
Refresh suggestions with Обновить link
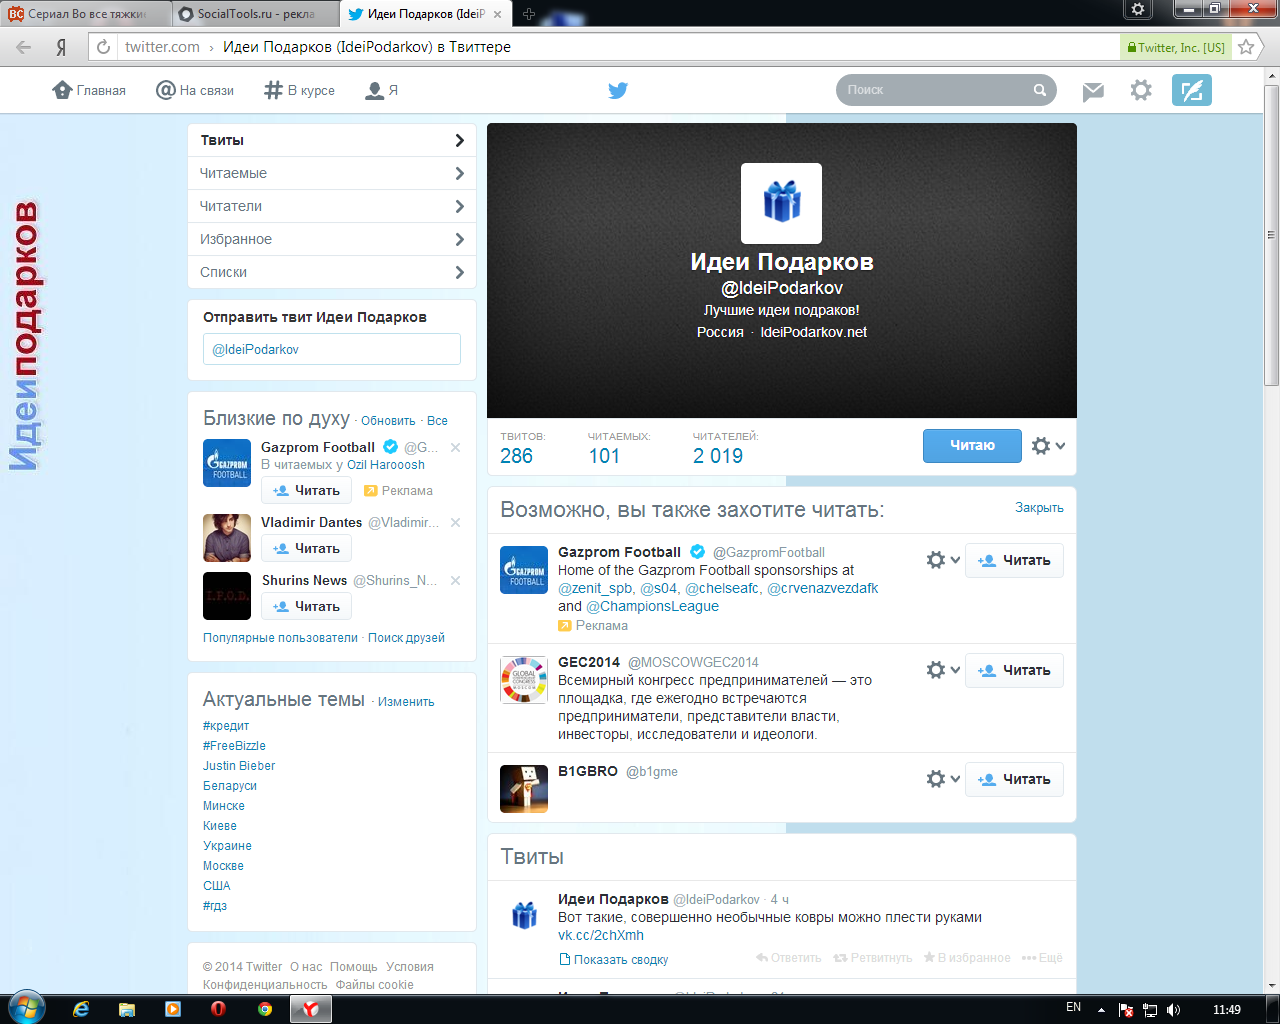[388, 421]
